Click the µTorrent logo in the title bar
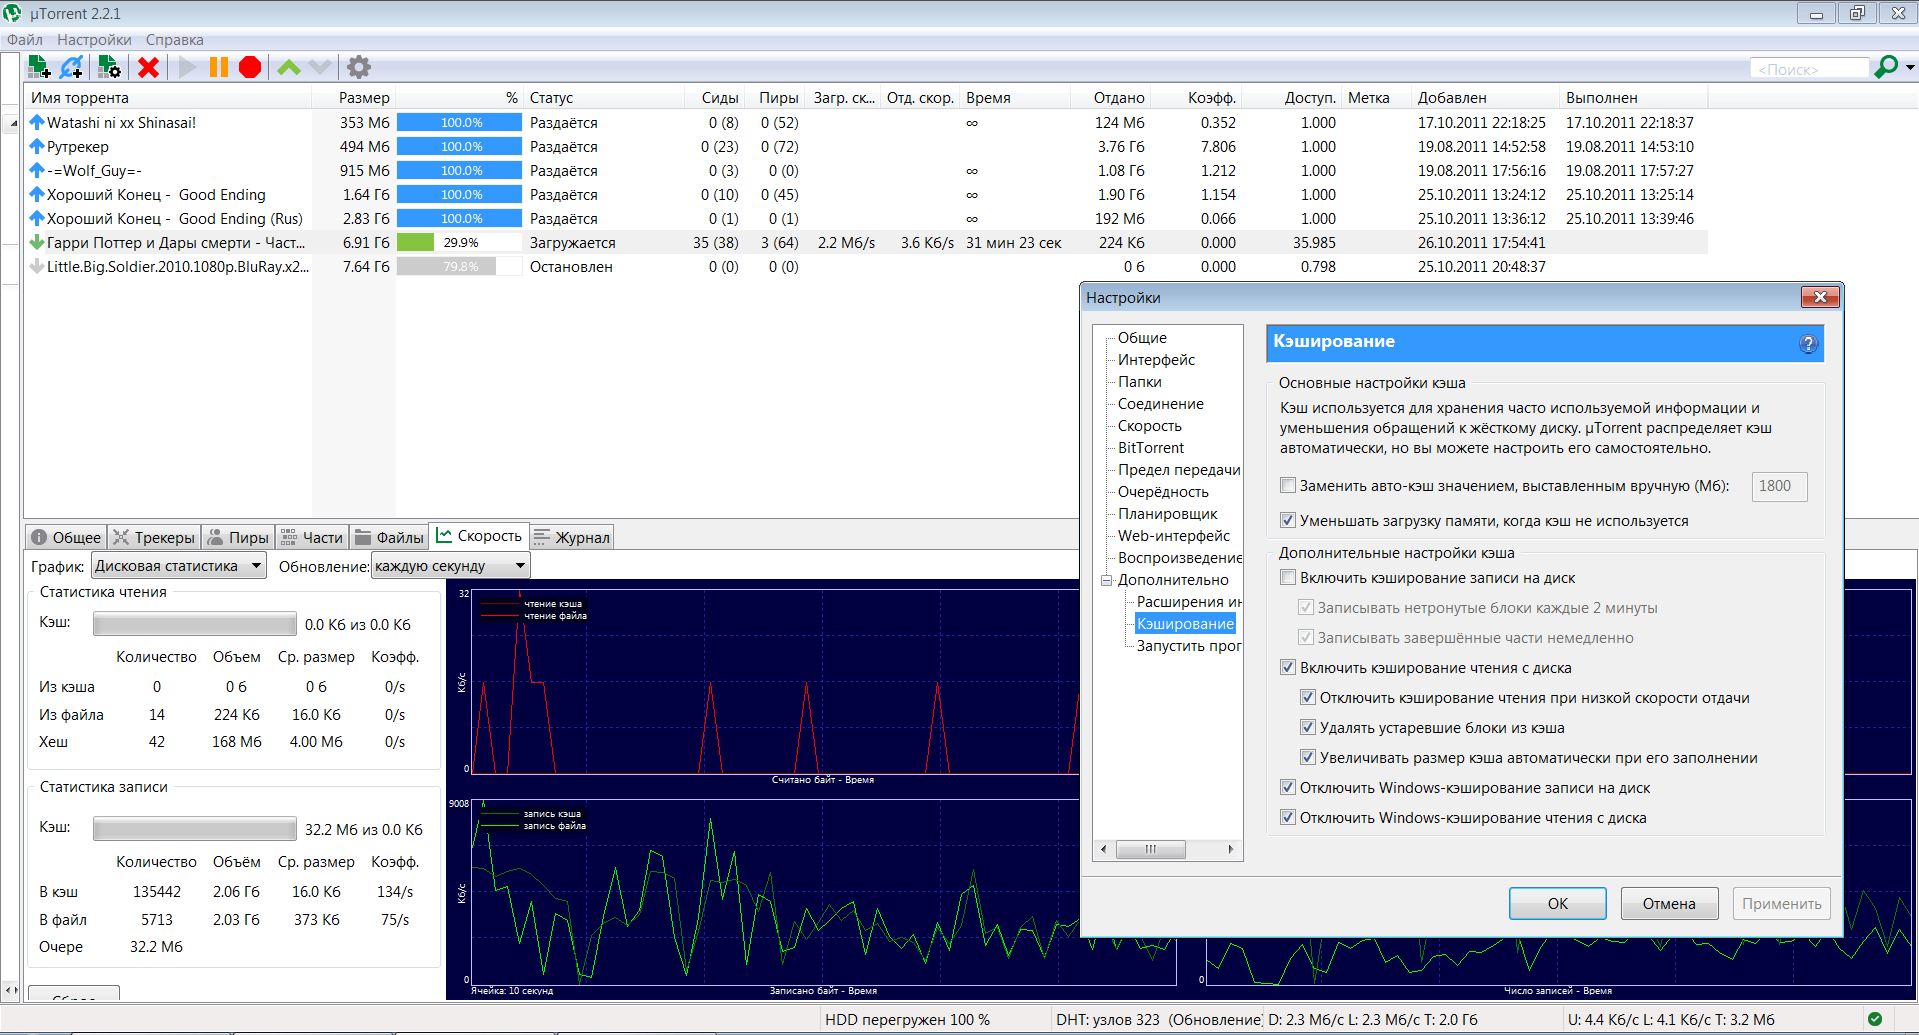1919x1035 pixels. (x=12, y=13)
